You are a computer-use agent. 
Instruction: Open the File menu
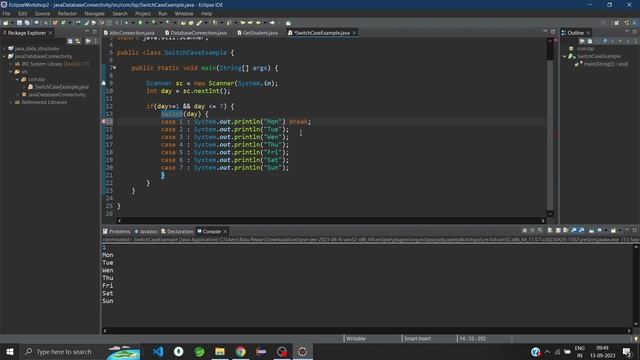click(7, 13)
